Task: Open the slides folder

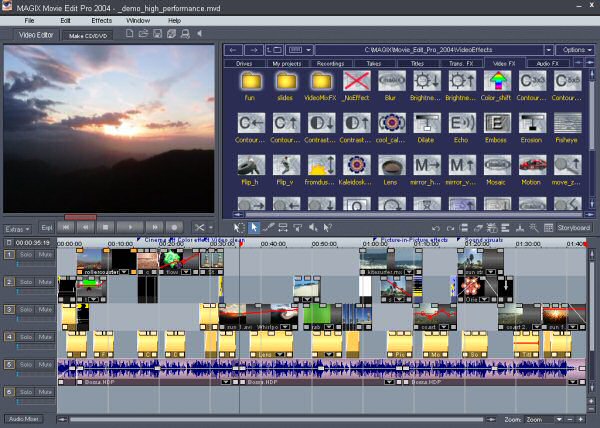Action: [286, 81]
